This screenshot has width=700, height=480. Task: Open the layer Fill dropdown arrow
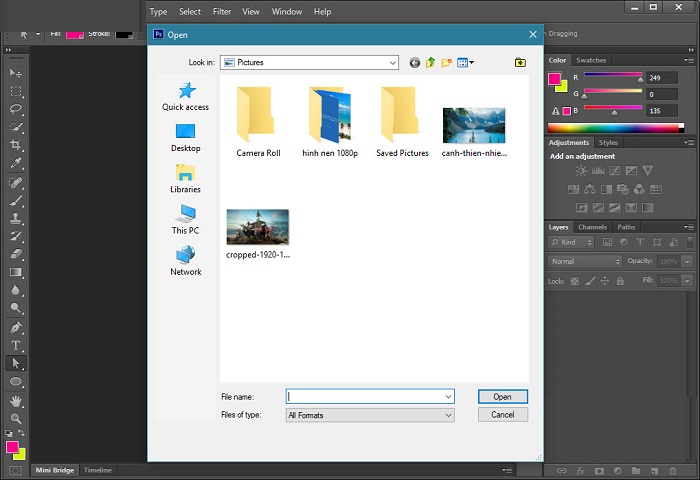pyautogui.click(x=688, y=281)
